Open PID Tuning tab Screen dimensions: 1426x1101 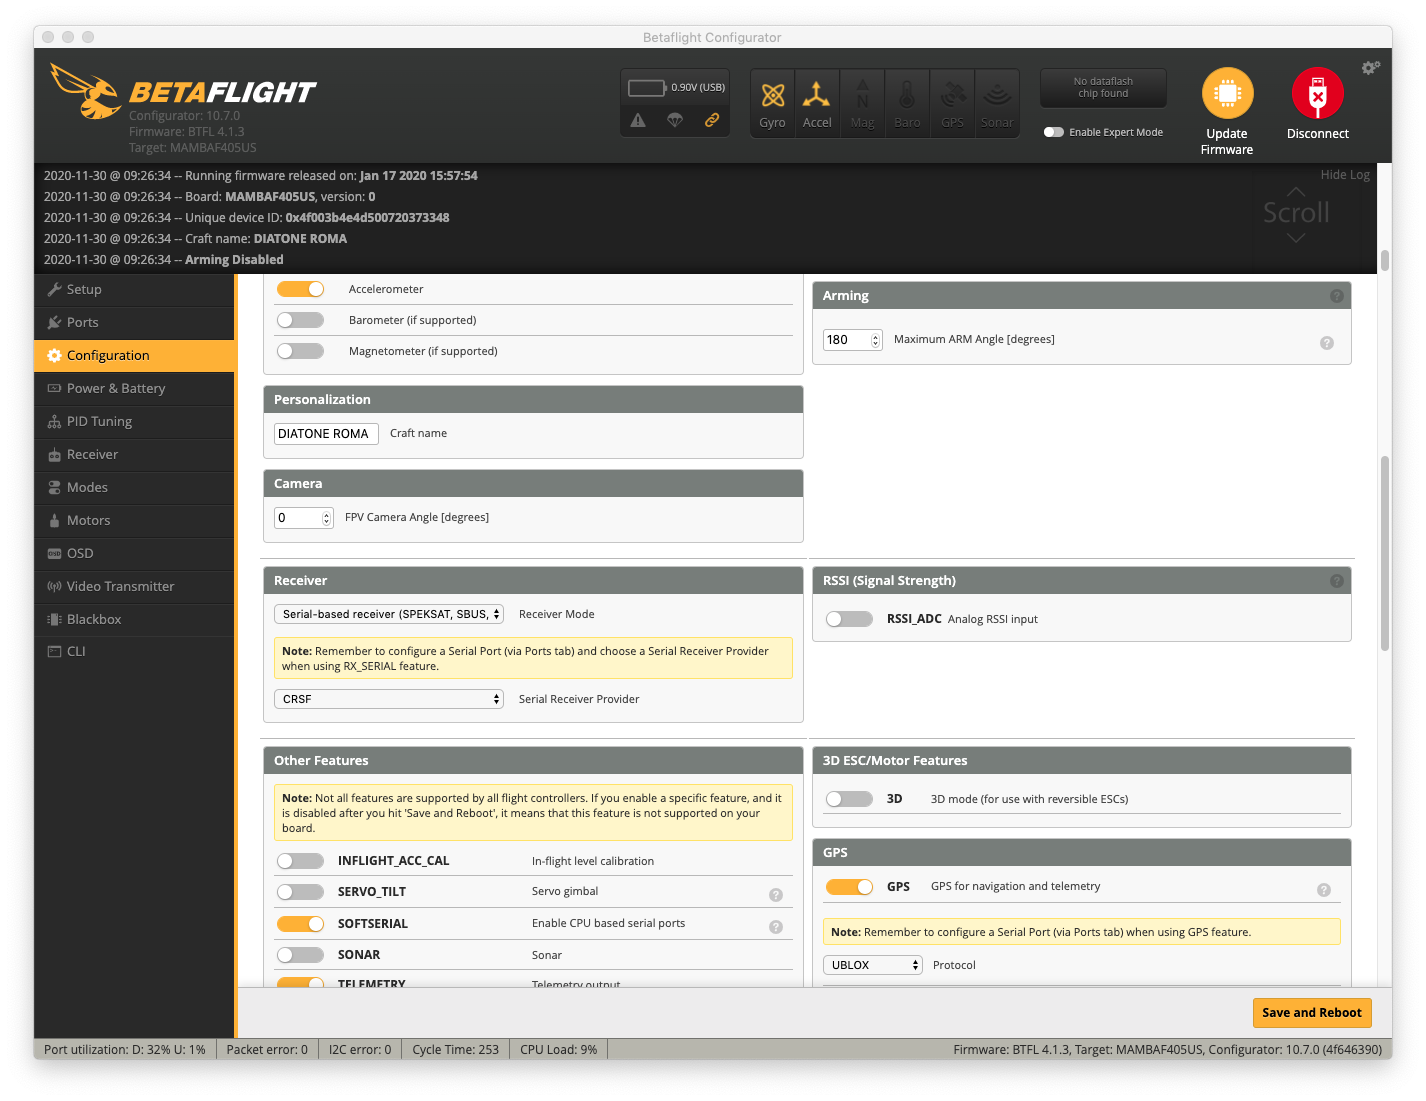click(x=134, y=421)
